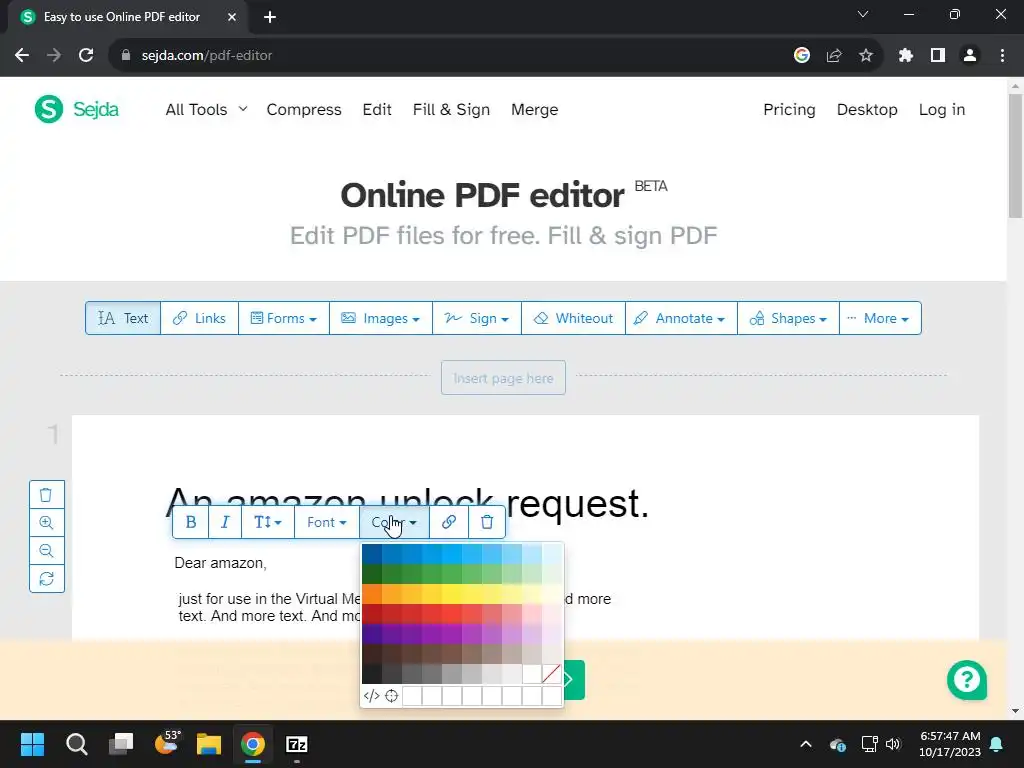Pick the dark purple color swatch

pos(372,634)
